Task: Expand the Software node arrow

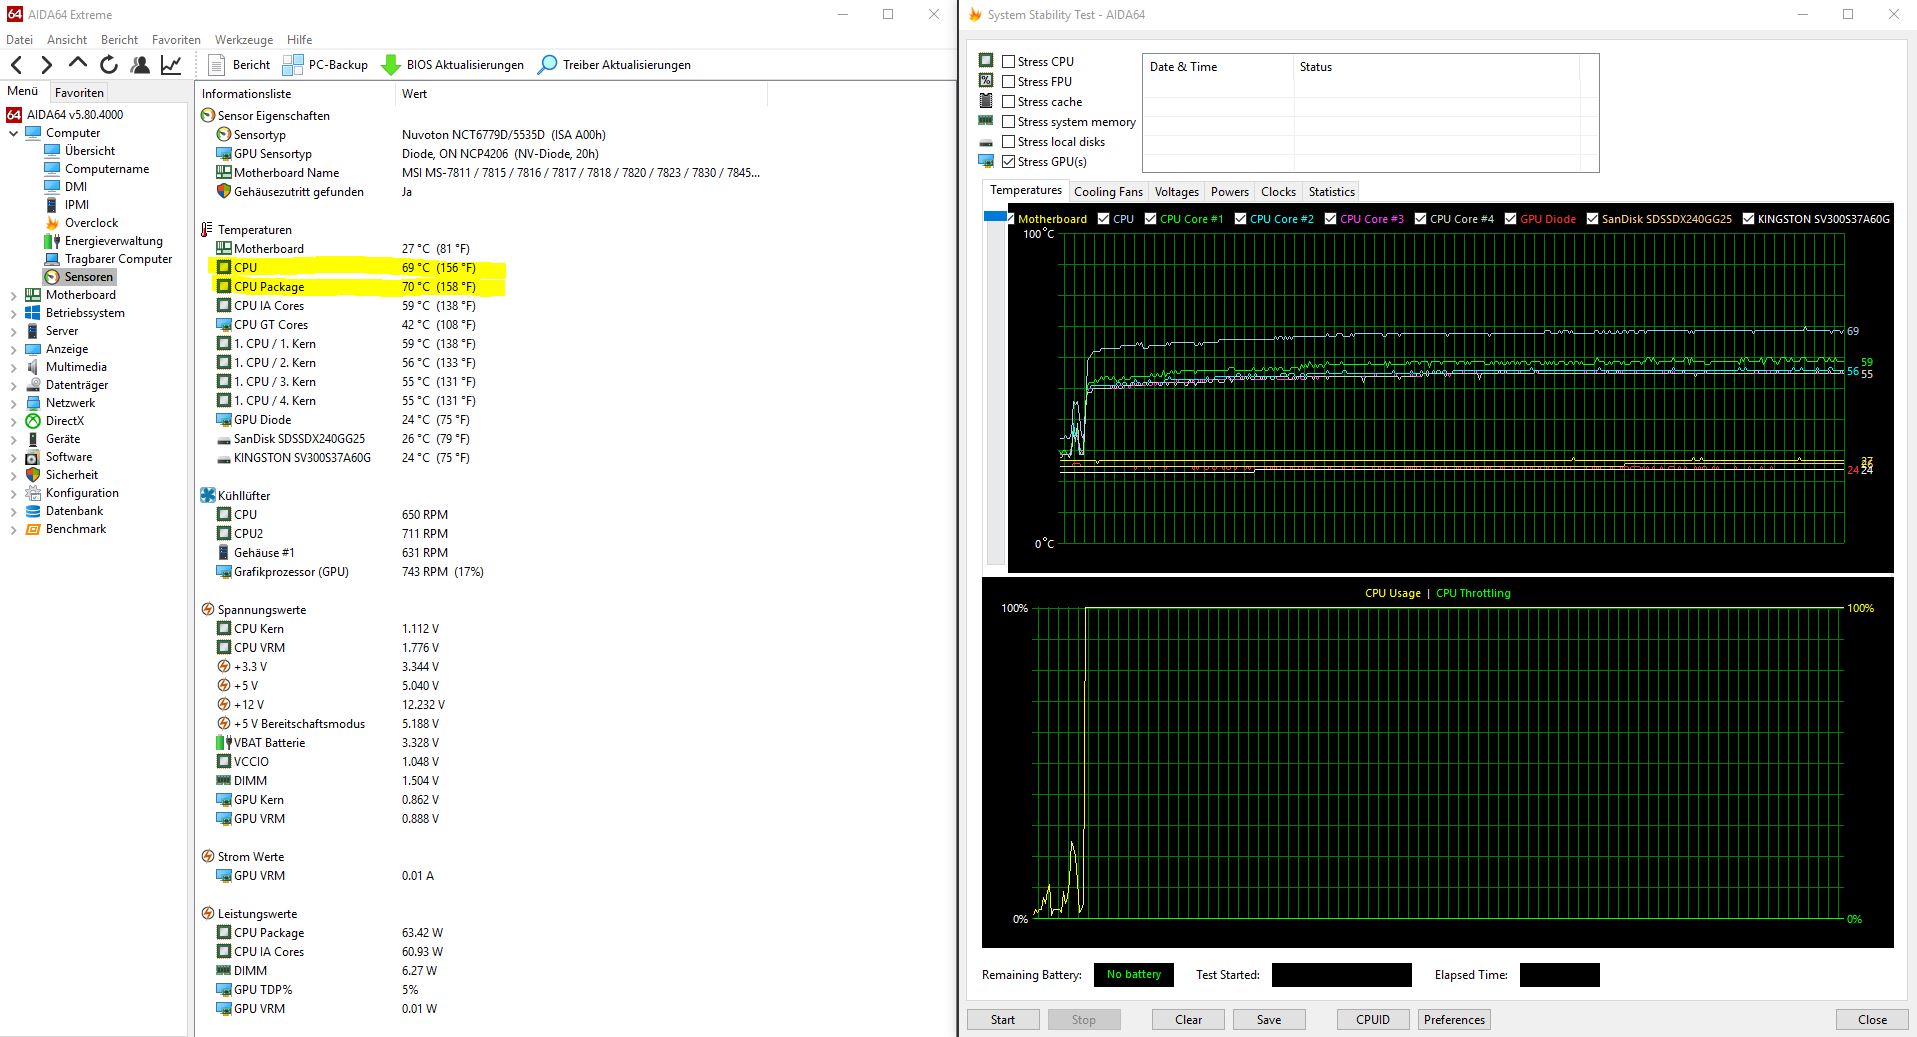Action: tap(13, 457)
